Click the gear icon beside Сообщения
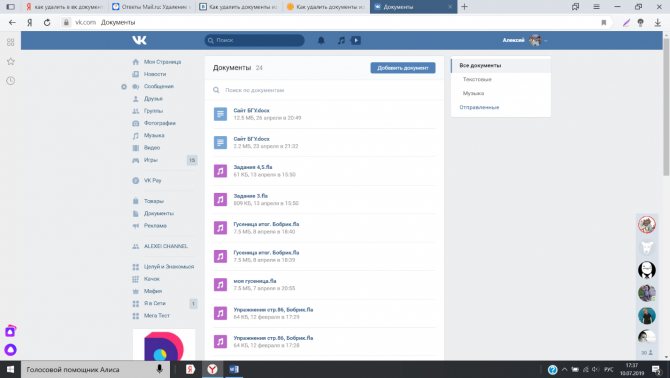 (124, 87)
